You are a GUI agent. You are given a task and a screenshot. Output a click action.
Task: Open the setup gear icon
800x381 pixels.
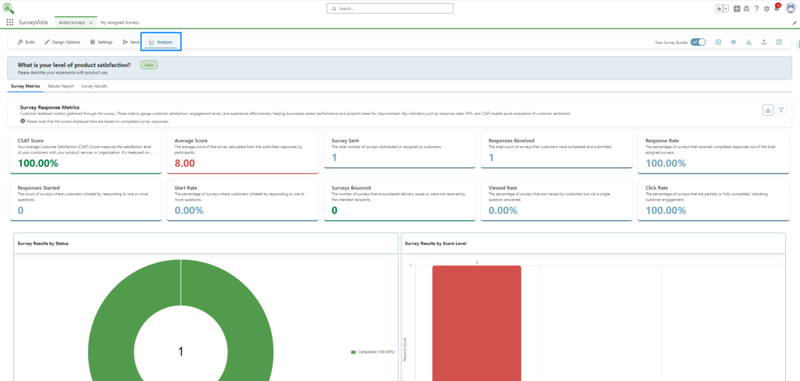(x=766, y=9)
